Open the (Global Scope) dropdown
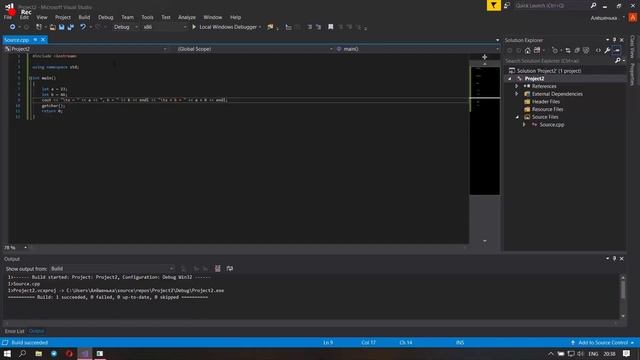This screenshot has height=360, width=640. point(254,49)
